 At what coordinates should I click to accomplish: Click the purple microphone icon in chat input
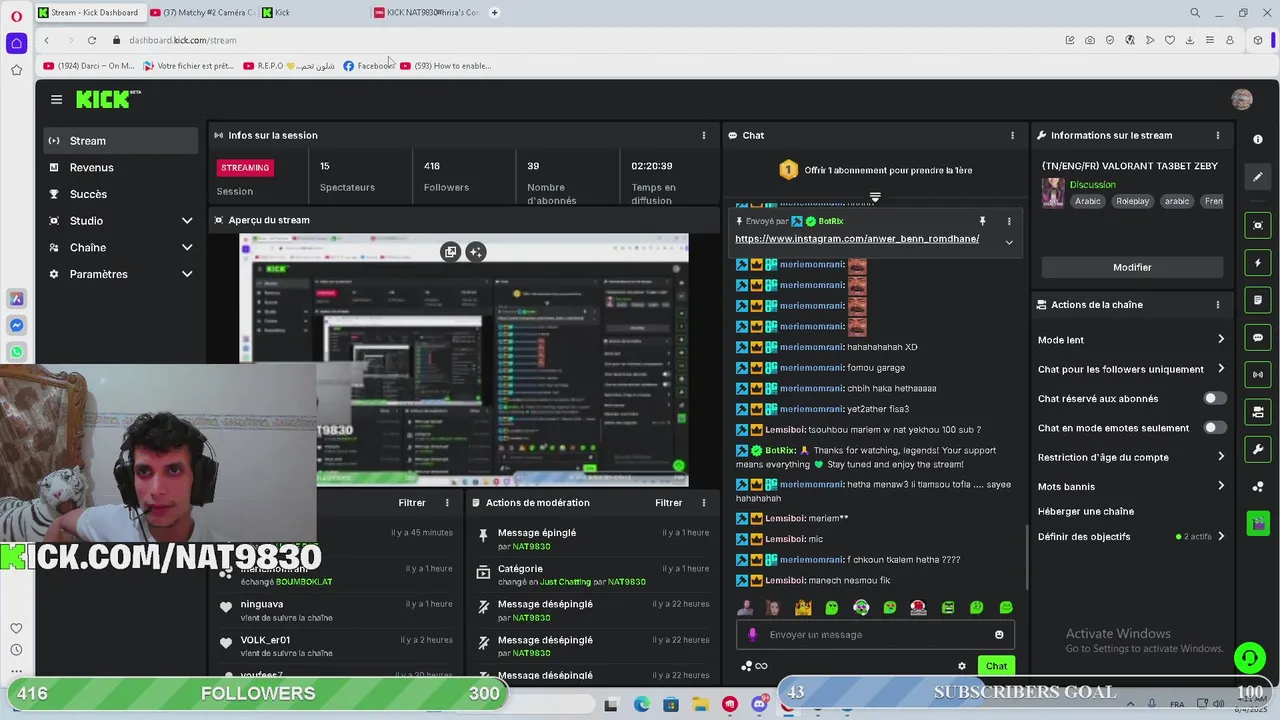752,634
